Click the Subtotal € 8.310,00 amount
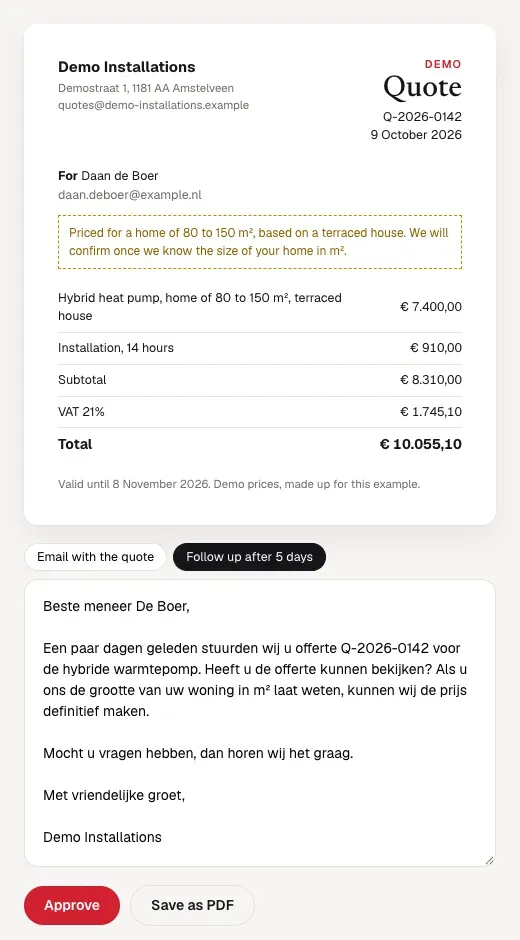Image resolution: width=520 pixels, height=940 pixels. click(x=431, y=380)
